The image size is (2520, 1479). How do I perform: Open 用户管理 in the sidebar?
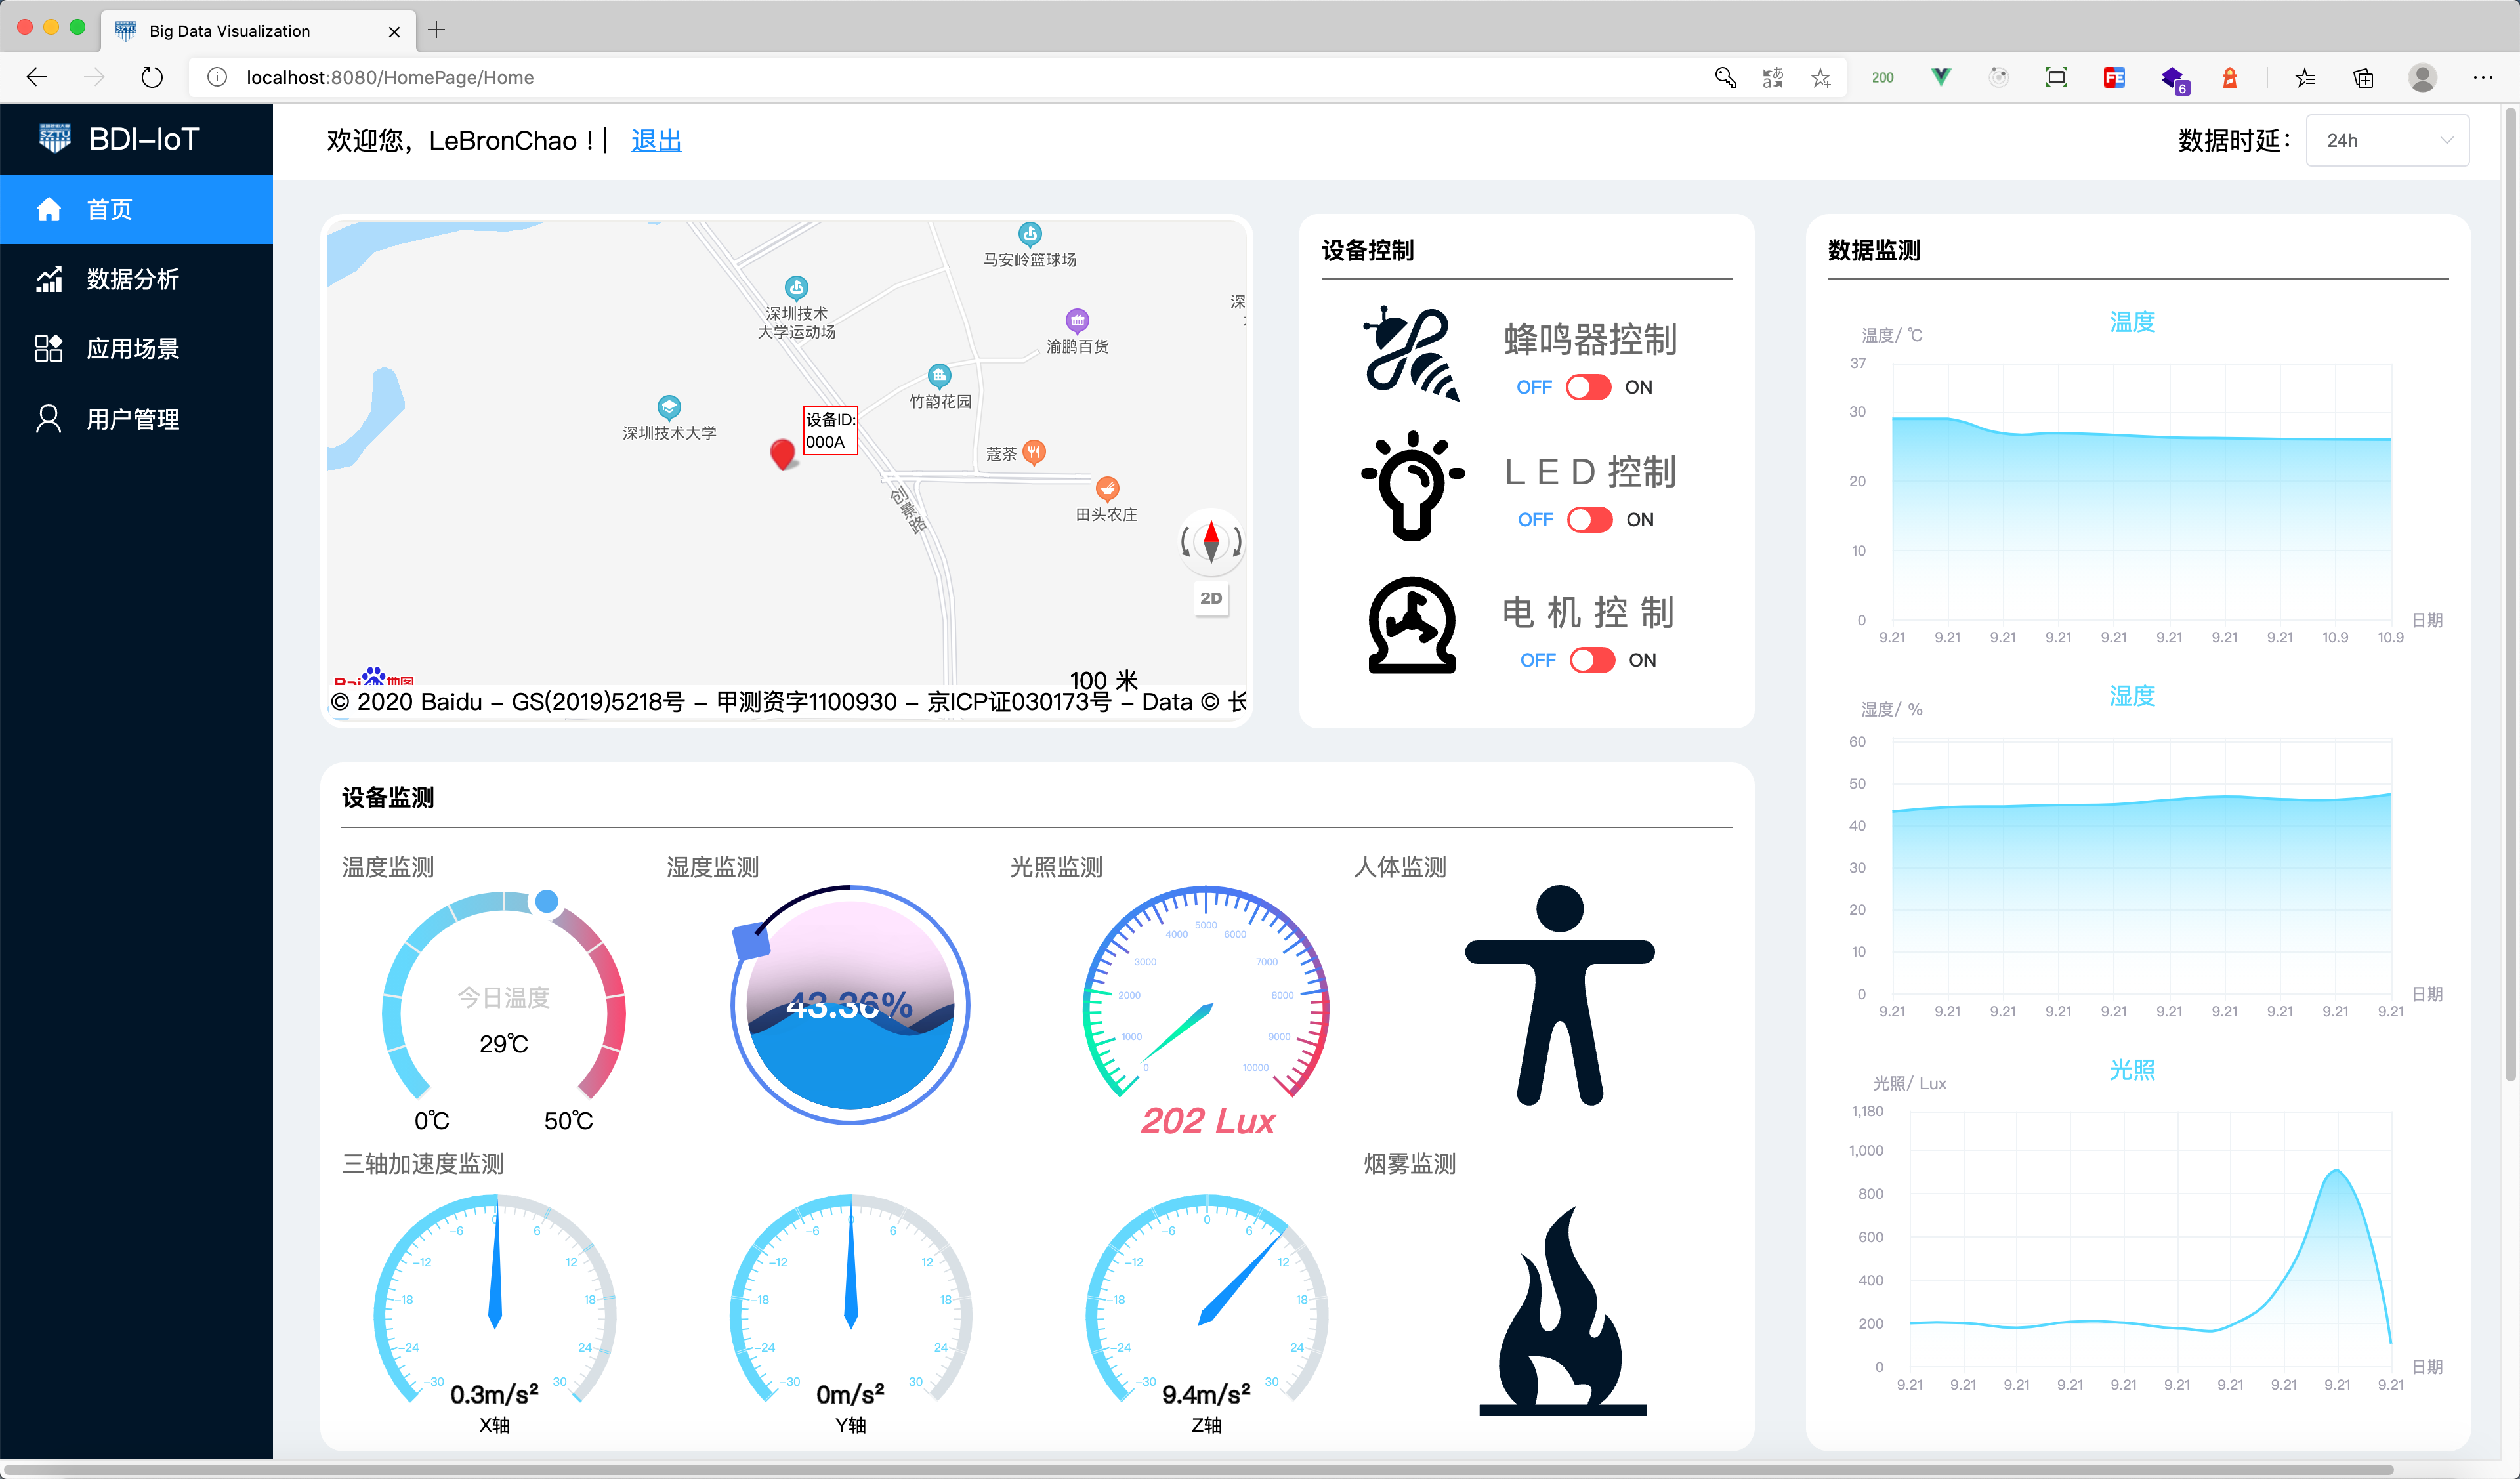(132, 419)
